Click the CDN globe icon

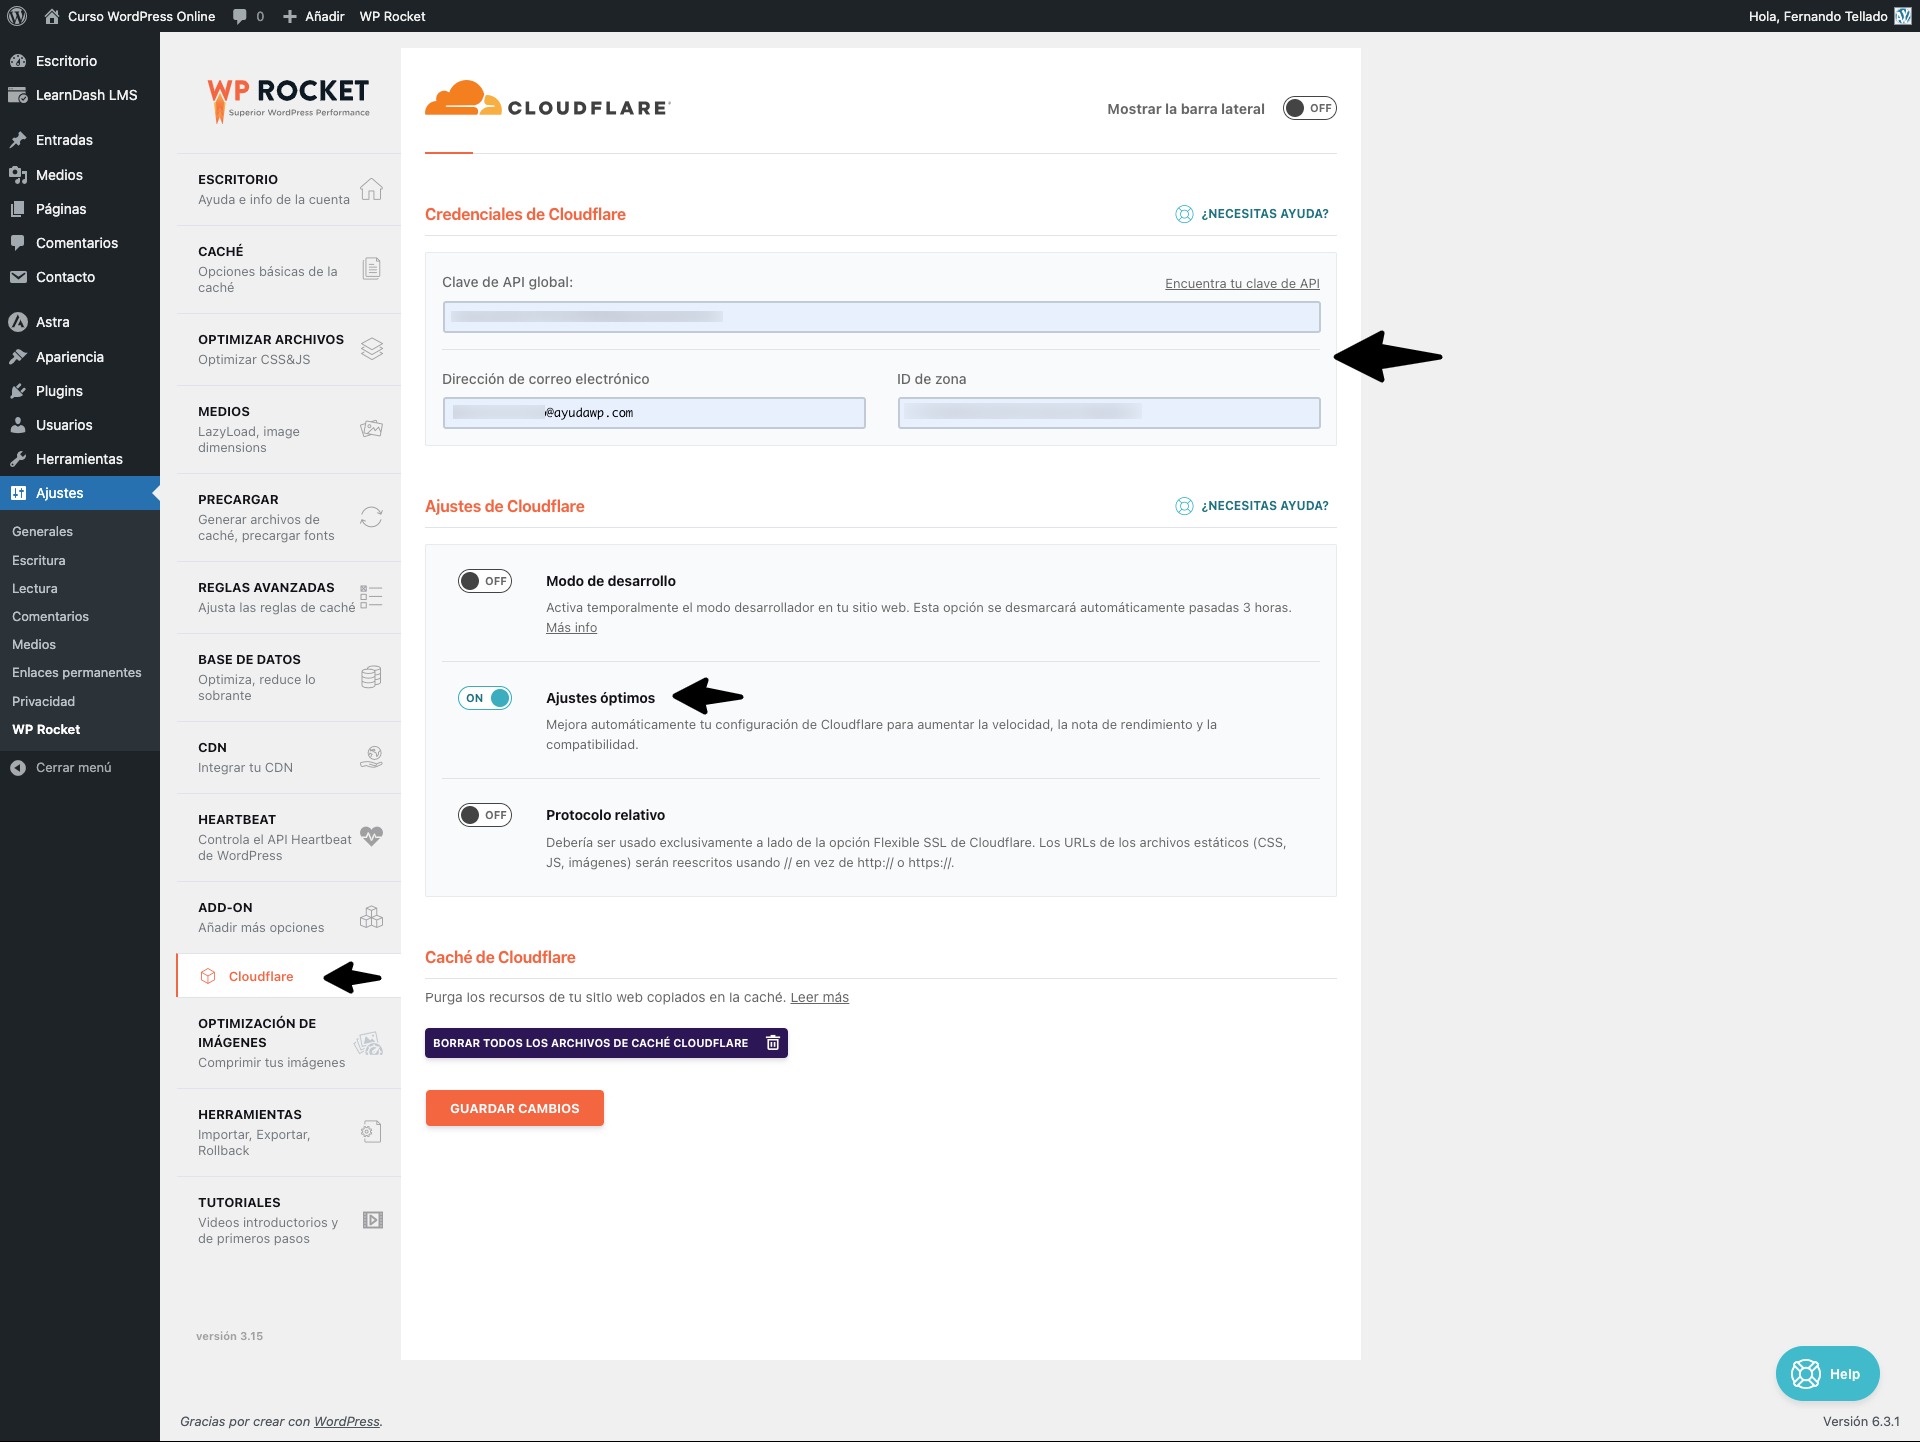371,757
